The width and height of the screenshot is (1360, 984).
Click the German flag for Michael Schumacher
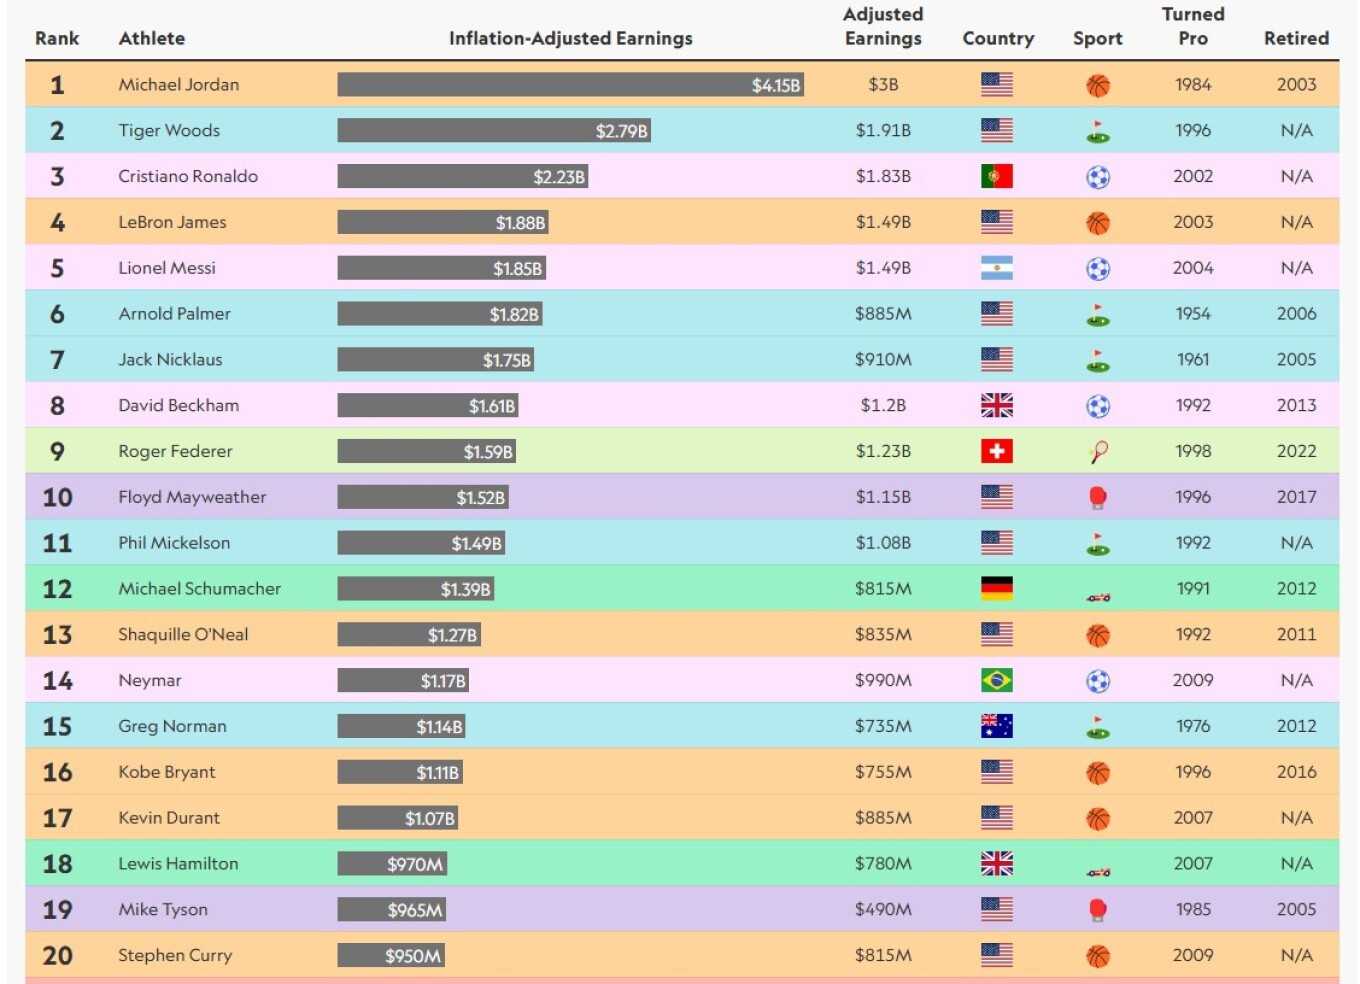[996, 589]
